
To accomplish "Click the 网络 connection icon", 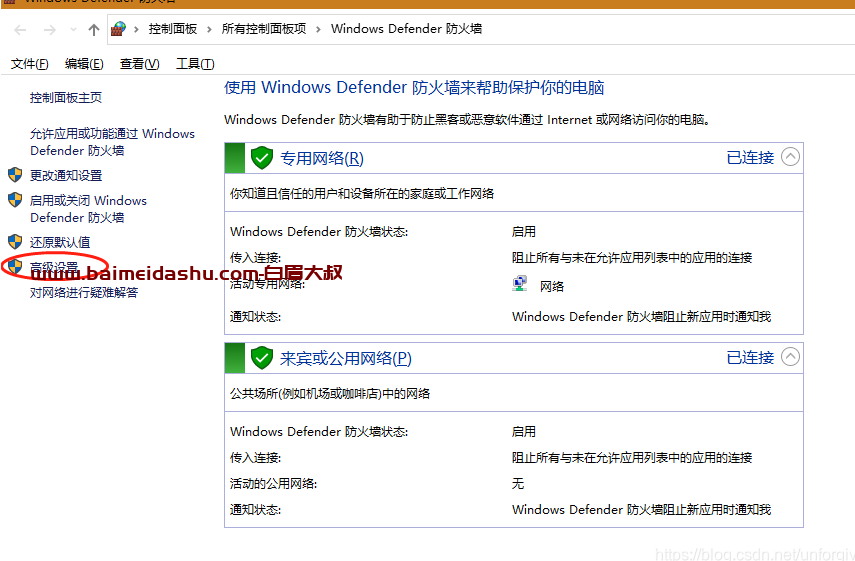I will point(520,285).
